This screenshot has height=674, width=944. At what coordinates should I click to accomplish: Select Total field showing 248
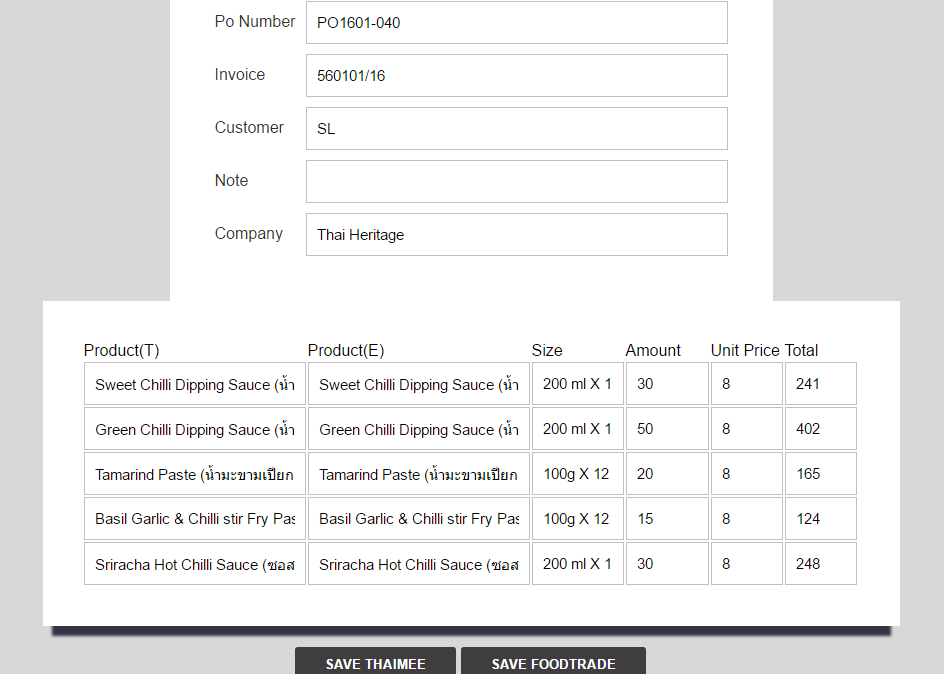[820, 564]
